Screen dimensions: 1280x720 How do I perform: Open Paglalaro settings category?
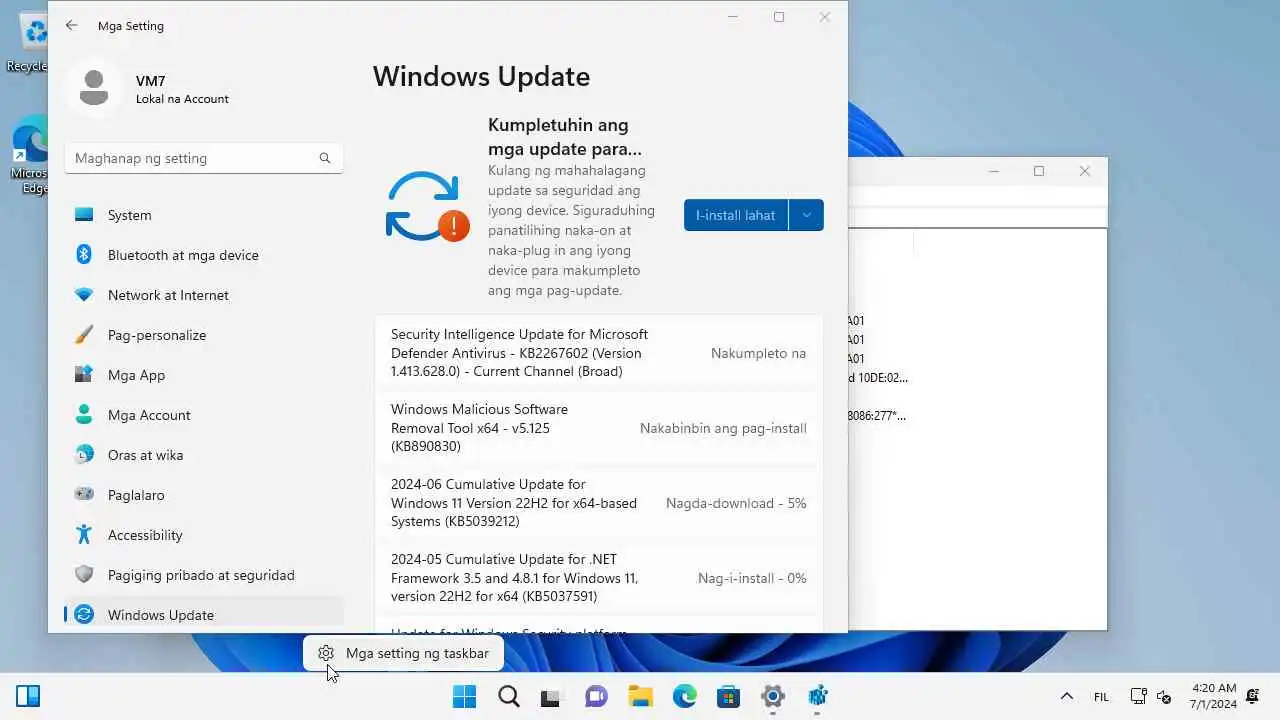click(204, 495)
